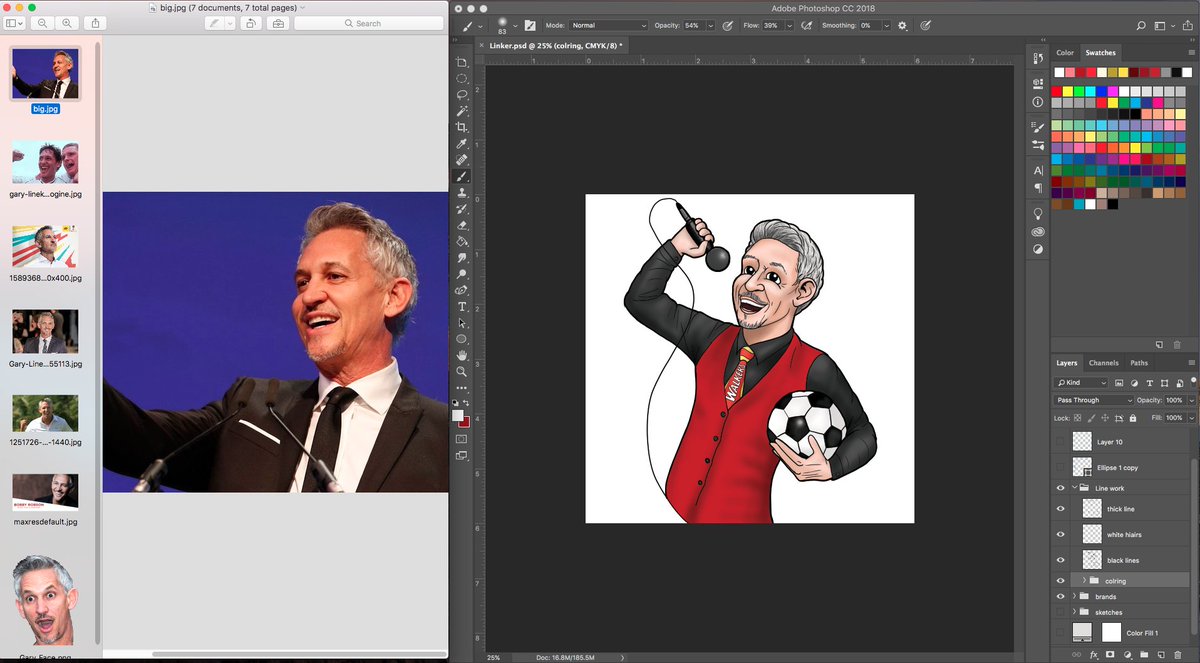1200x663 pixels.
Task: Hide the white hairs layer
Action: pos(1061,534)
